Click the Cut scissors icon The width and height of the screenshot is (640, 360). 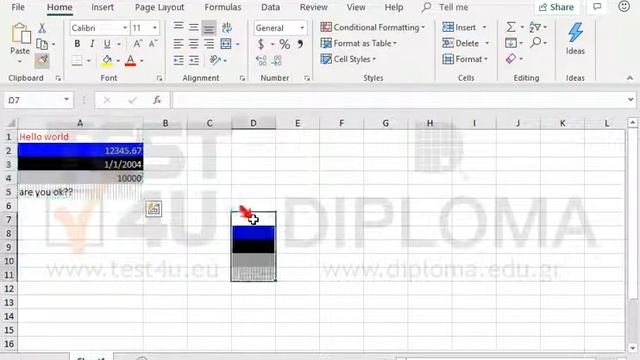42,28
